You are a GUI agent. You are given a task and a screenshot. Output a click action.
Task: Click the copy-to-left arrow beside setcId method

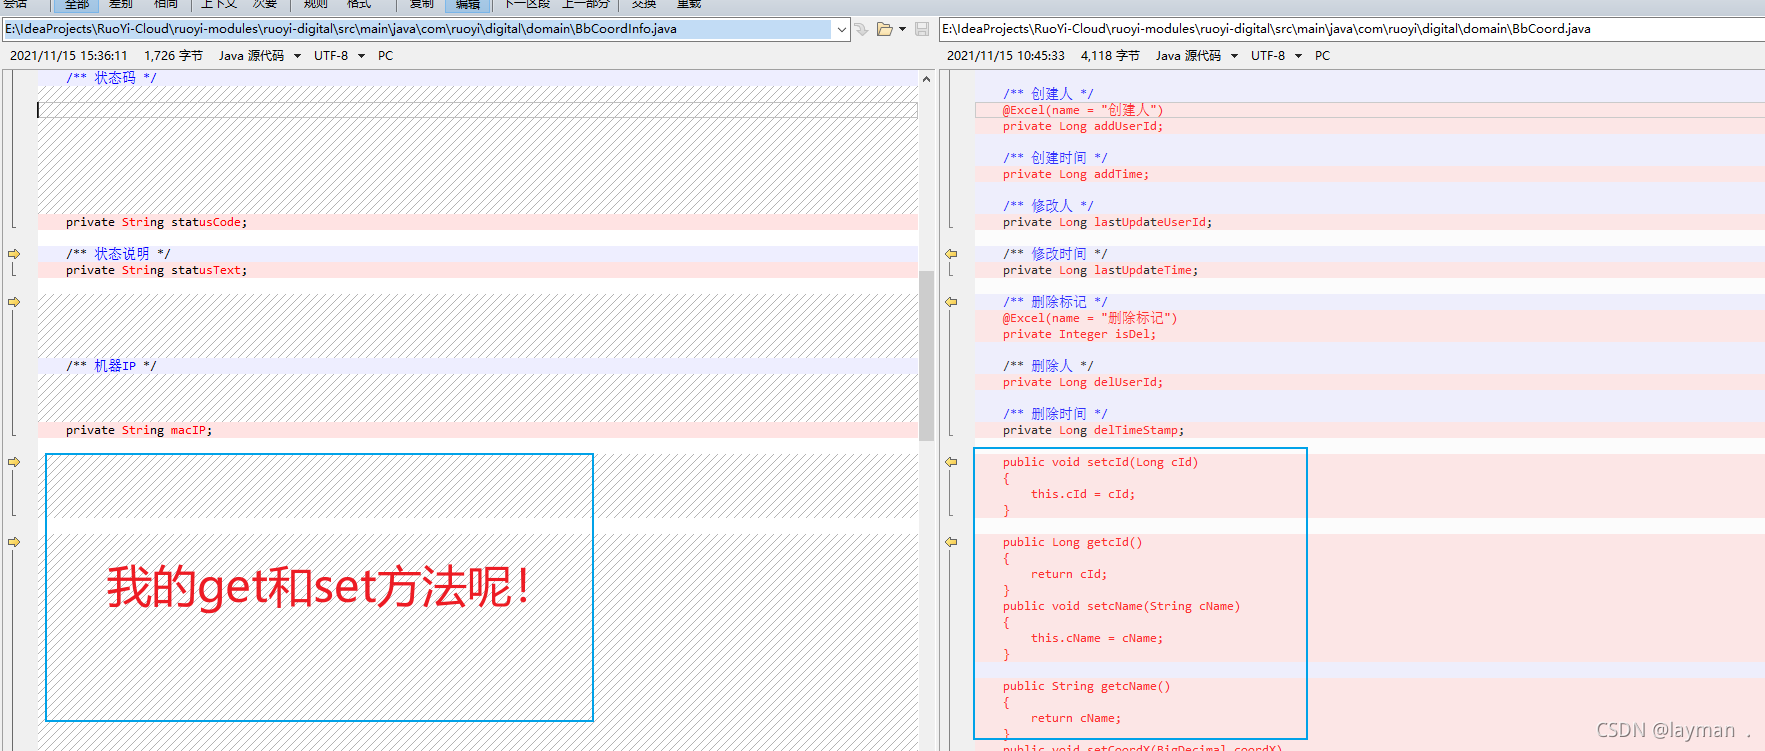(951, 462)
